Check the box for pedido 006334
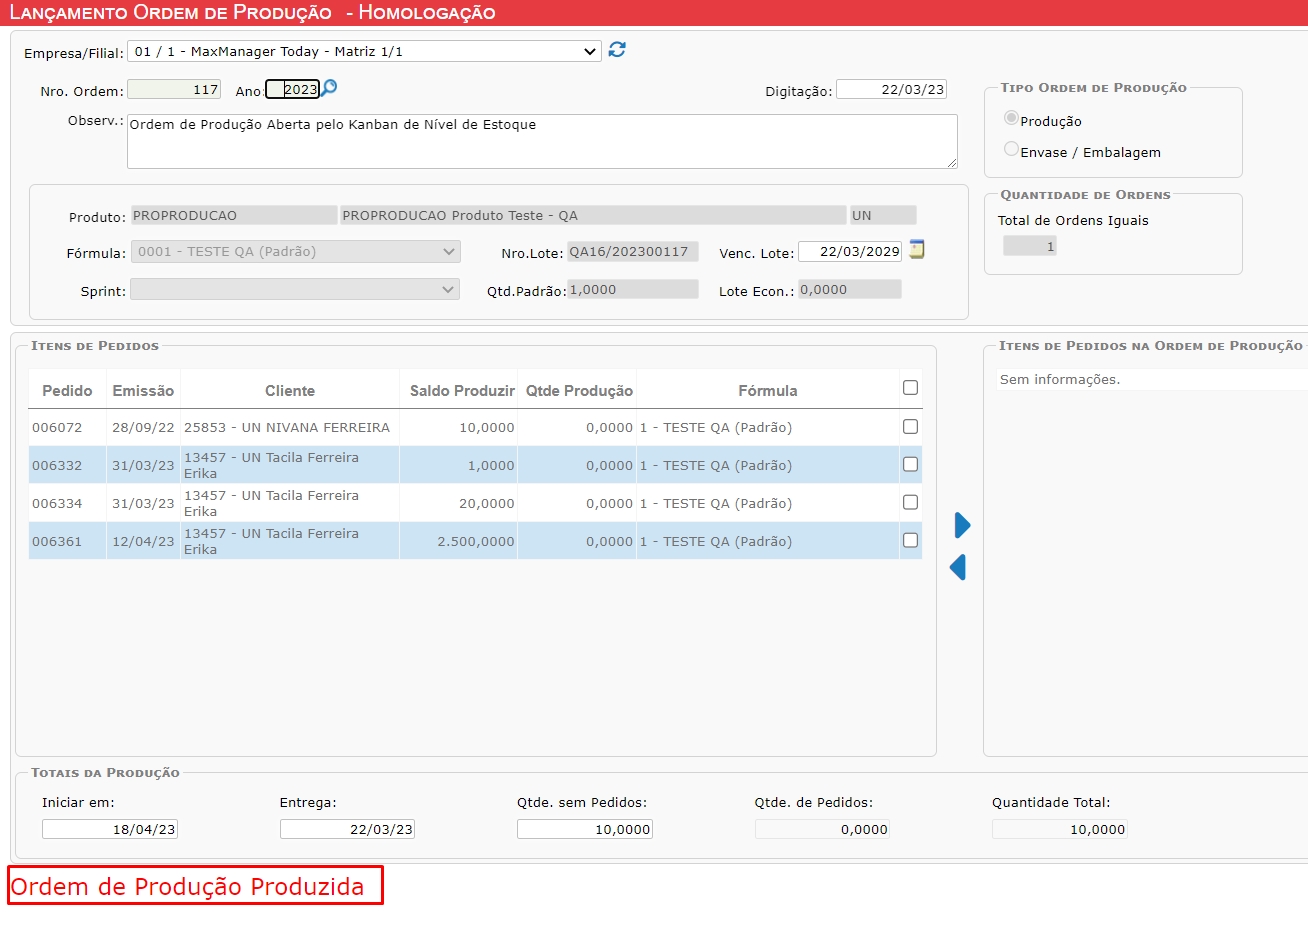Screen dimensions: 1308x925 tap(910, 502)
